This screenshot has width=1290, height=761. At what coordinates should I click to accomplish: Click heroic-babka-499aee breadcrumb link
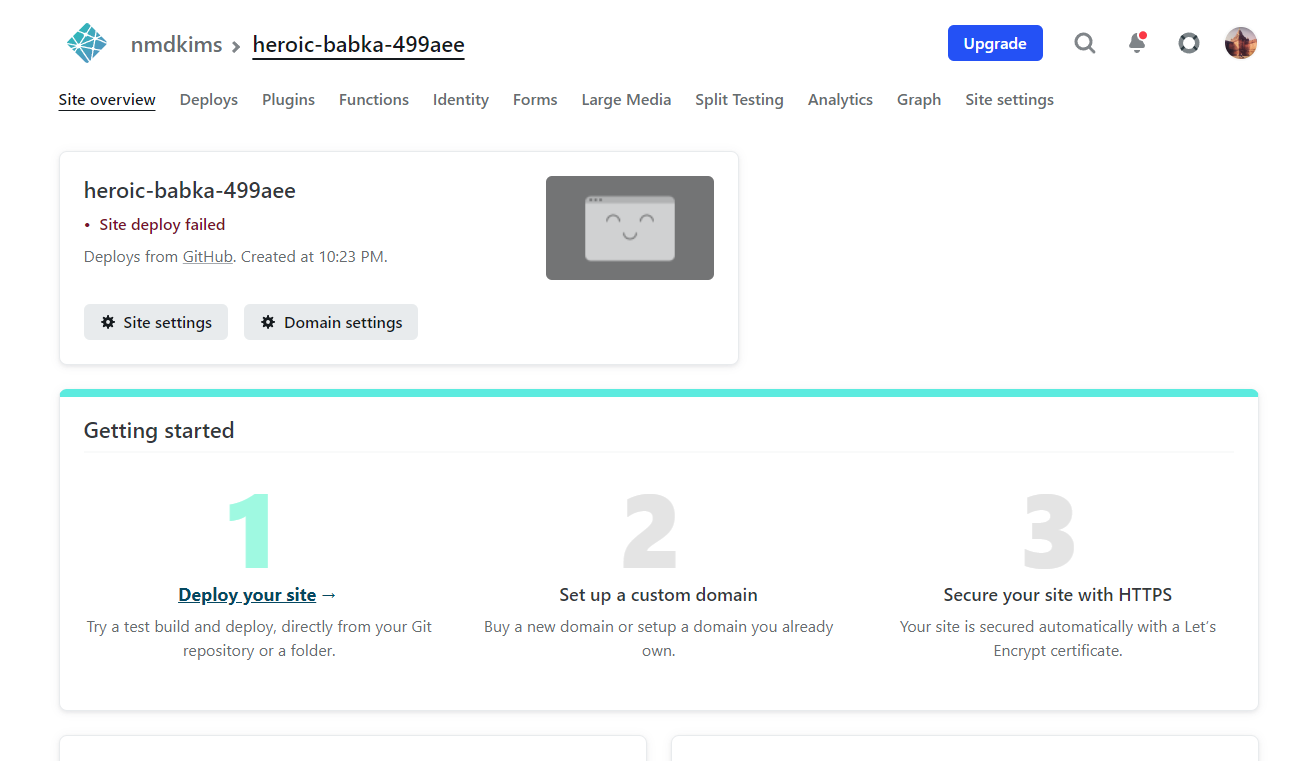(358, 45)
